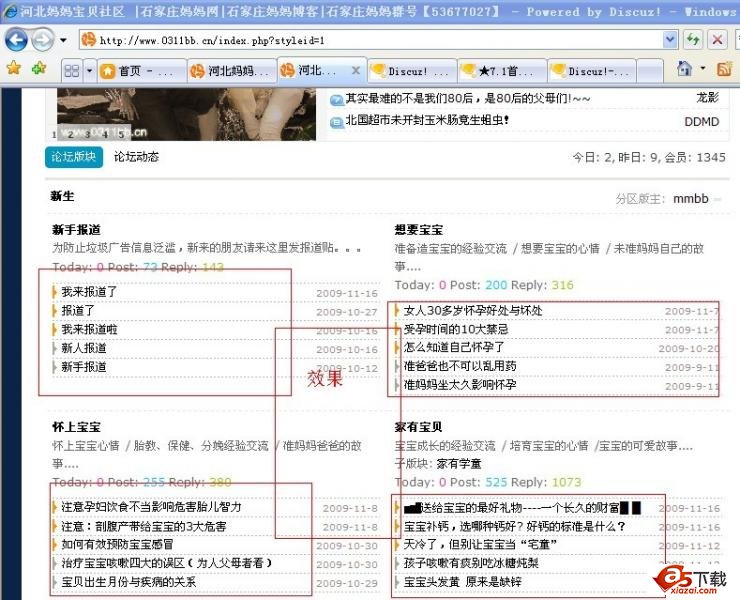Open the Quick Tabs grid icon

pyautogui.click(x=71, y=71)
